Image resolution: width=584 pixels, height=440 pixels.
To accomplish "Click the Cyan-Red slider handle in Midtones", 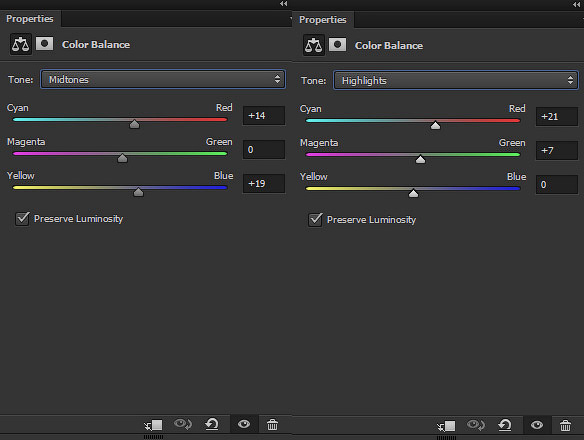I will (x=134, y=124).
